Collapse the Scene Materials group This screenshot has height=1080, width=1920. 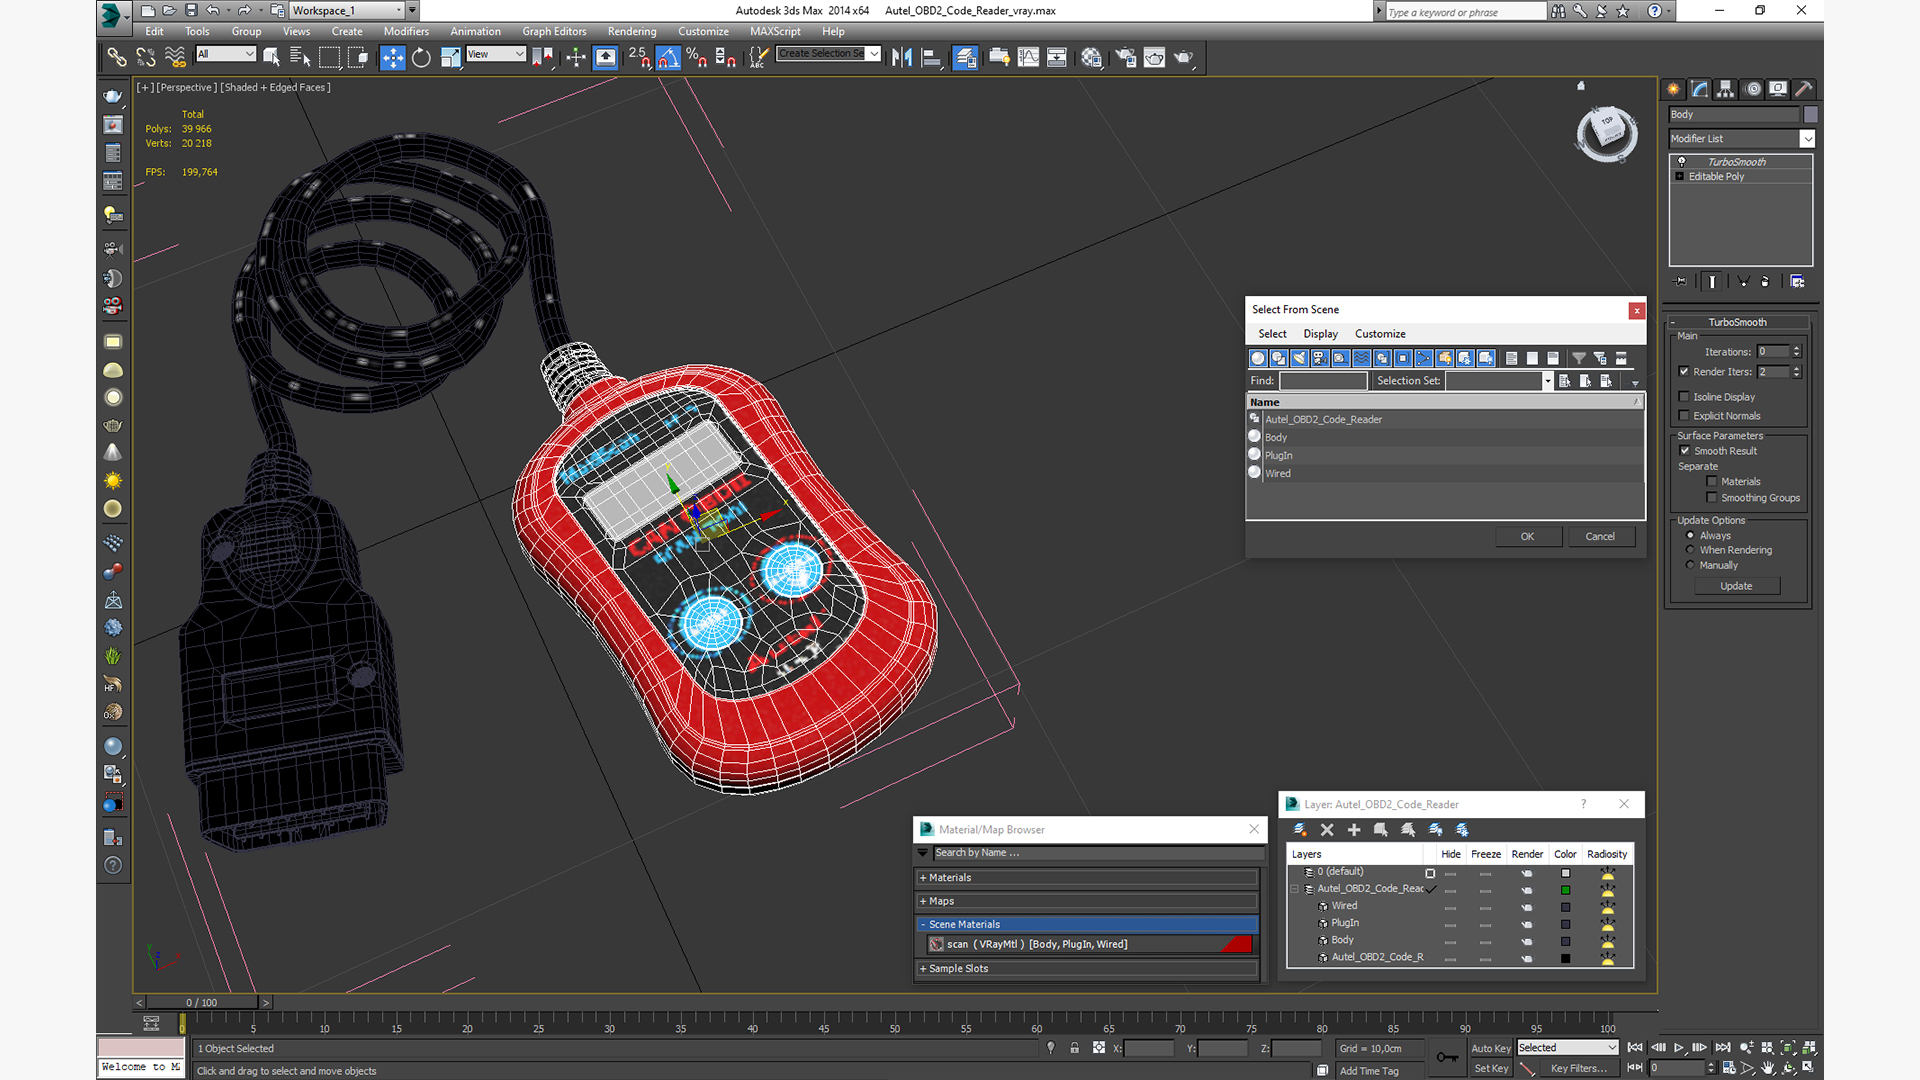pos(1086,924)
